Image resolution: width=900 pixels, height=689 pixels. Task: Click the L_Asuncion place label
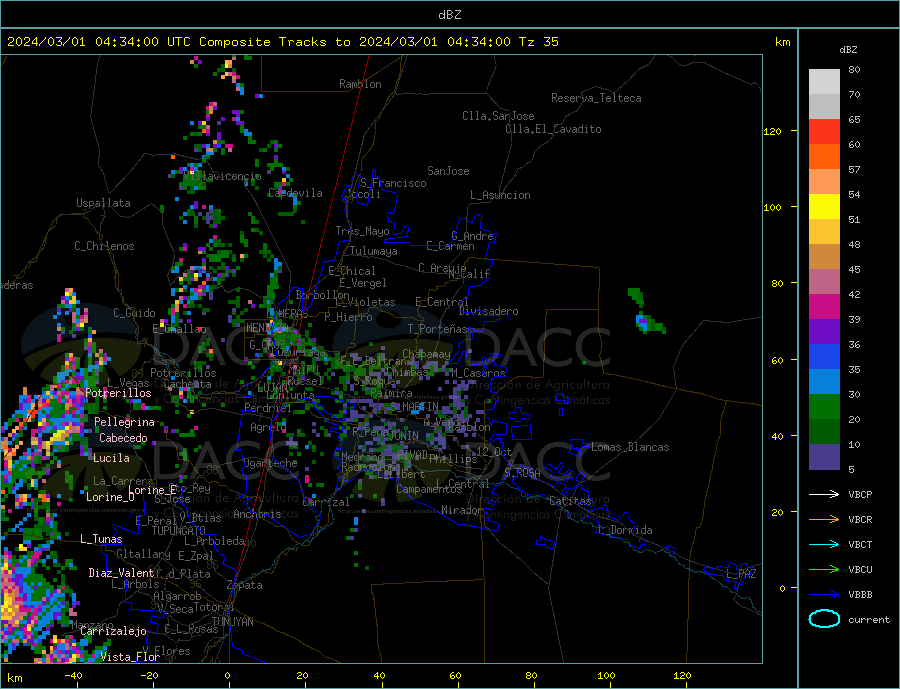(x=500, y=195)
